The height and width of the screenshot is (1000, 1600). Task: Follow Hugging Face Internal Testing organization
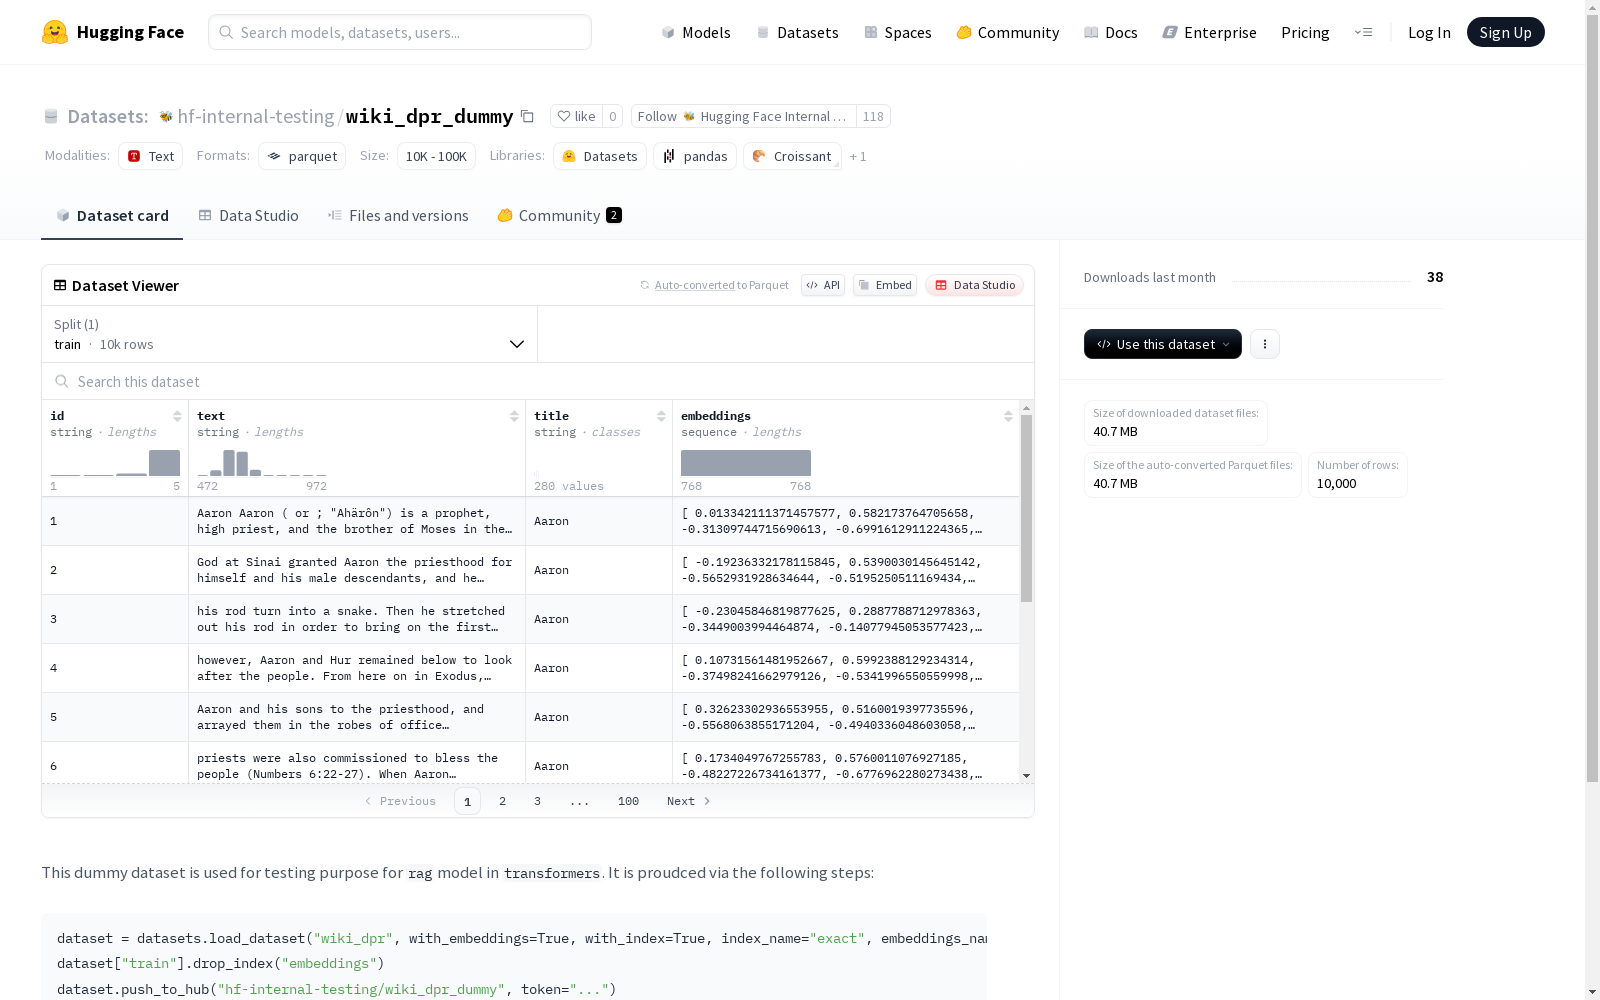(x=743, y=116)
